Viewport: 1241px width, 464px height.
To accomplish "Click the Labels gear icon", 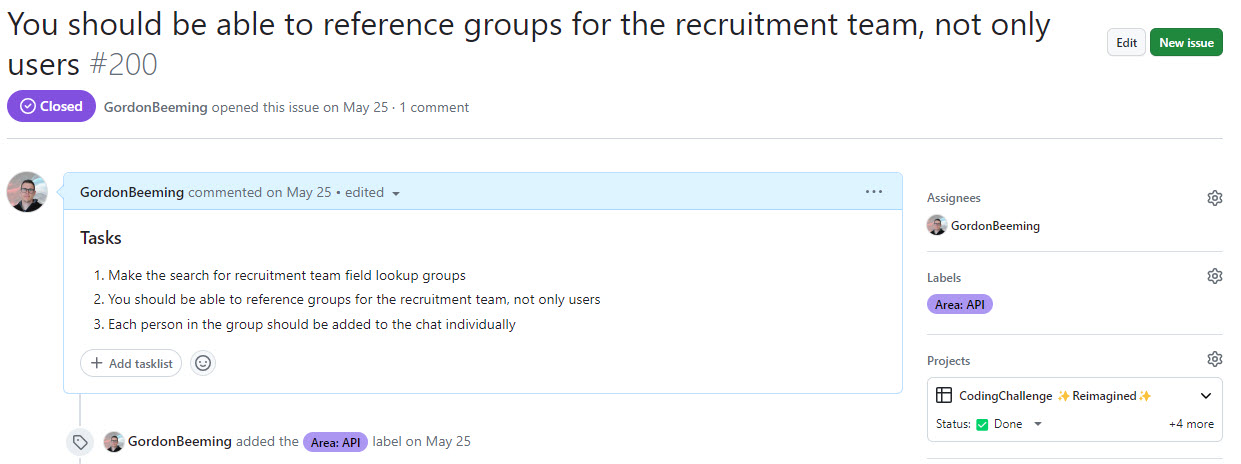I will [1214, 276].
